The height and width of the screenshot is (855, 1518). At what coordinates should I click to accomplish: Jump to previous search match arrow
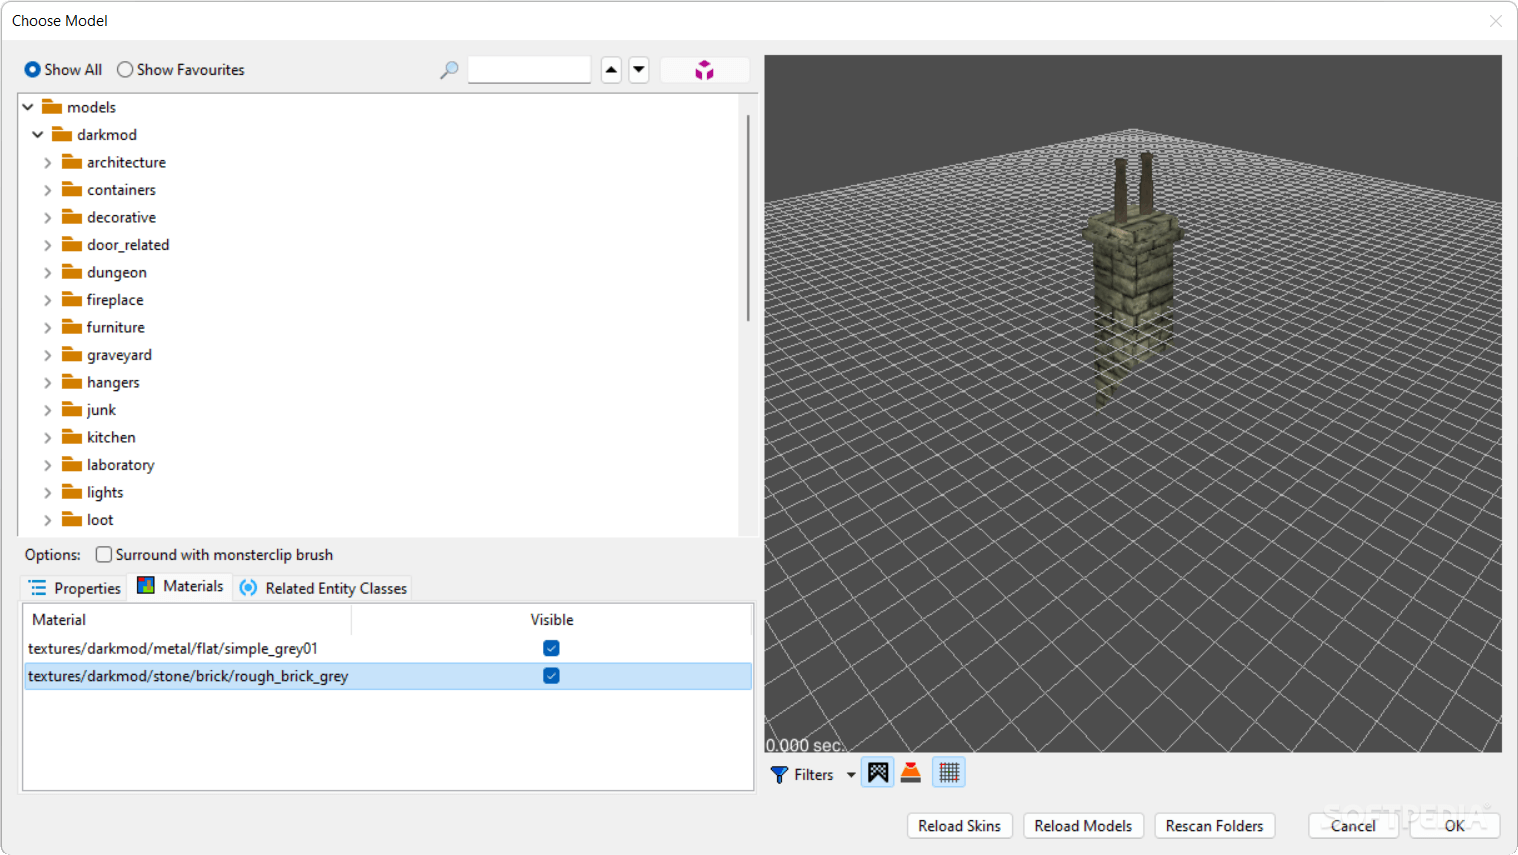point(611,70)
